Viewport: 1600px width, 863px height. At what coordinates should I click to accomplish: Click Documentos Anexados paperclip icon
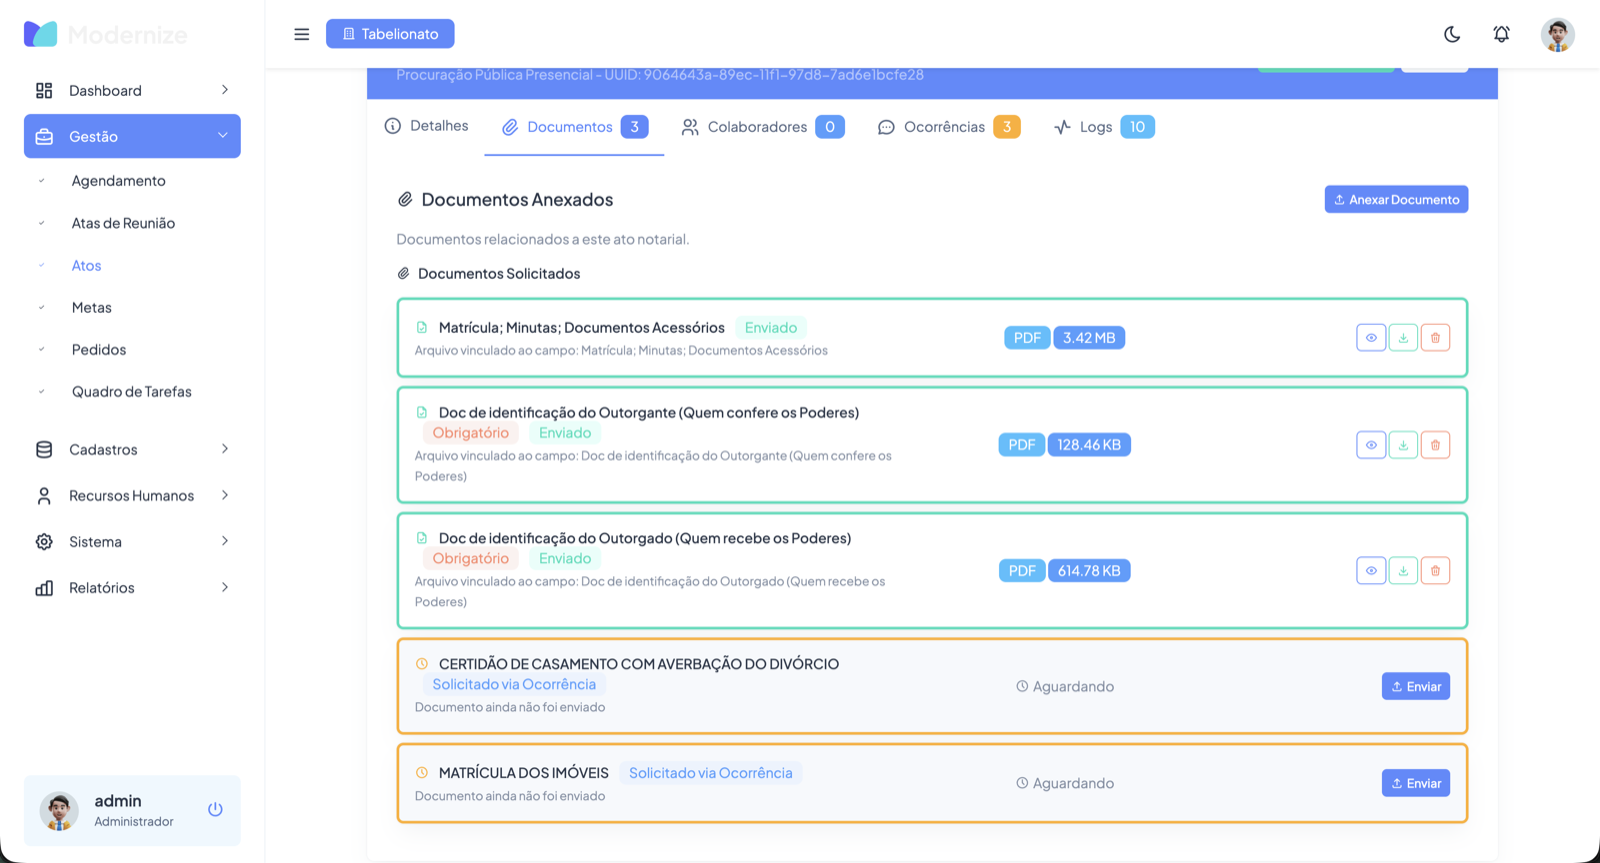[405, 199]
